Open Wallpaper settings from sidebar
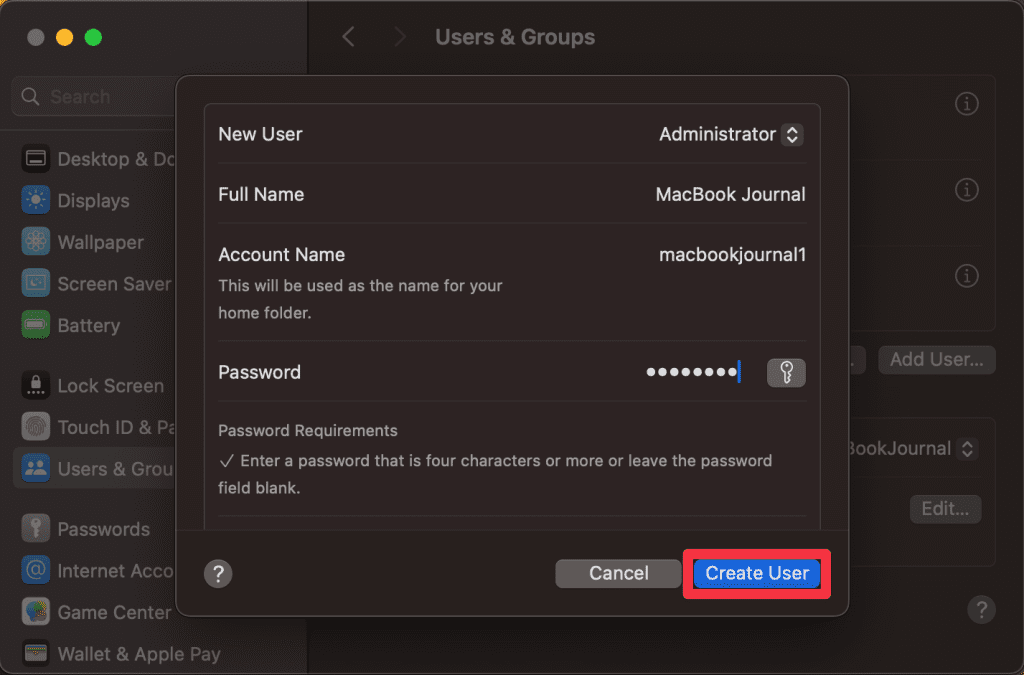The height and width of the screenshot is (675, 1024). [x=100, y=243]
